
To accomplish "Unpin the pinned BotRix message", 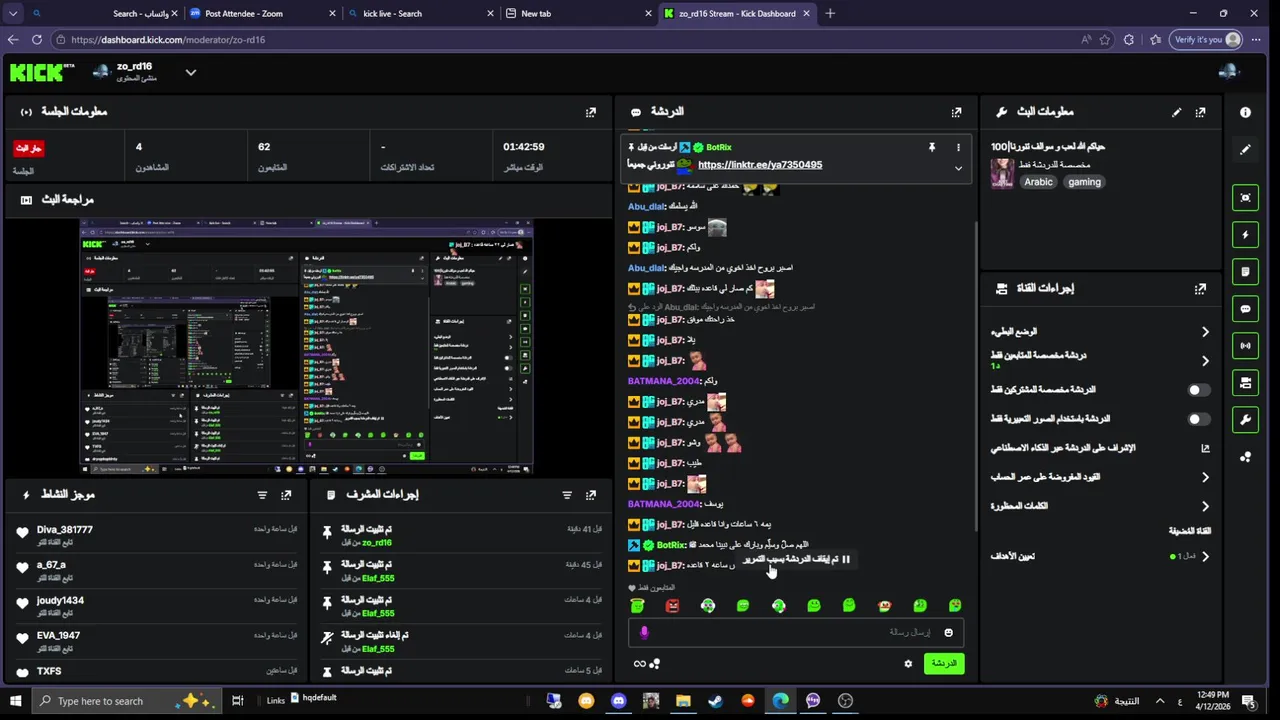I will pos(931,147).
